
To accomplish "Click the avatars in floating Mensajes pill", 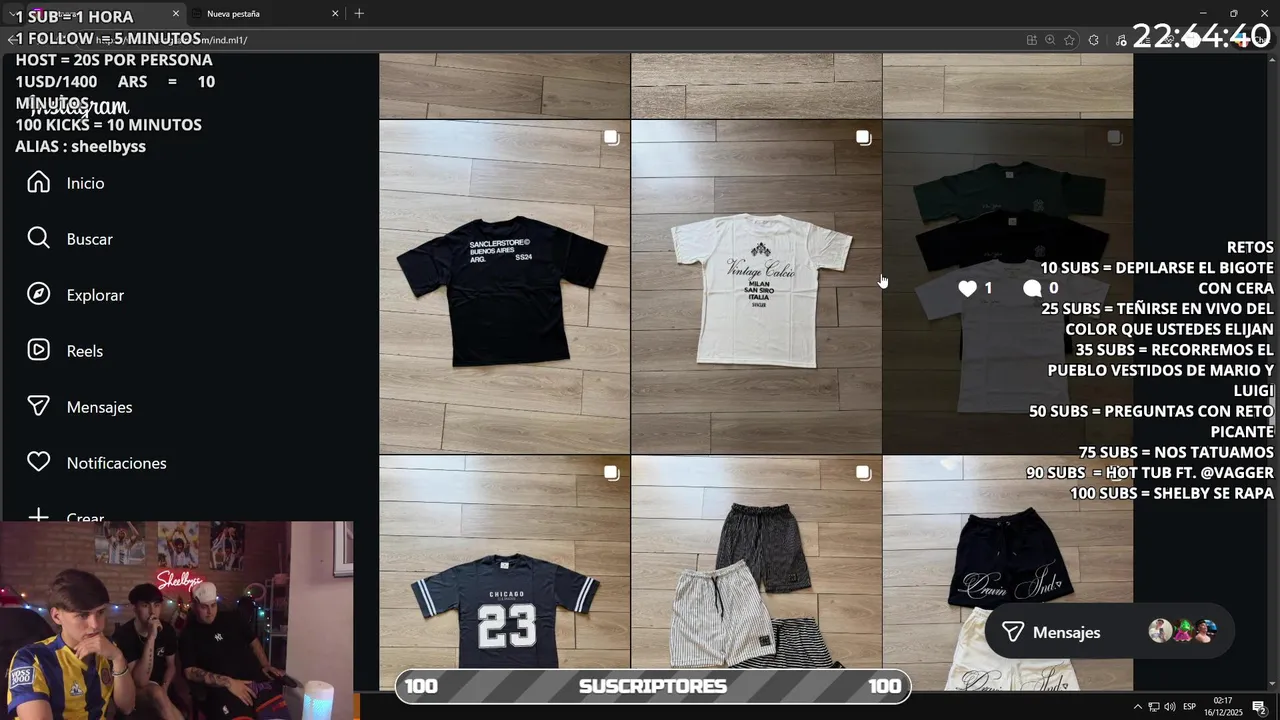I will click(1183, 632).
